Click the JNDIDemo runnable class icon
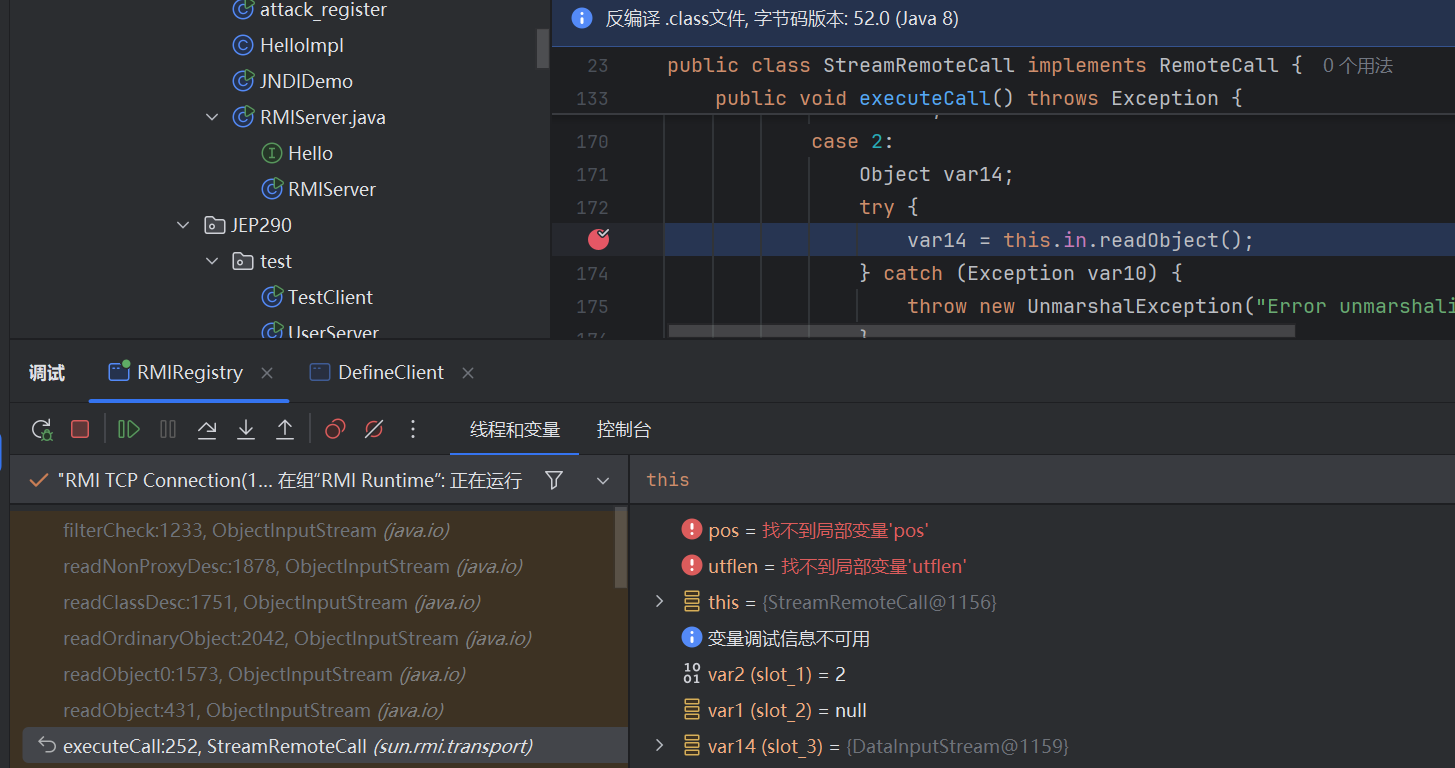The width and height of the screenshot is (1455, 768). [242, 82]
